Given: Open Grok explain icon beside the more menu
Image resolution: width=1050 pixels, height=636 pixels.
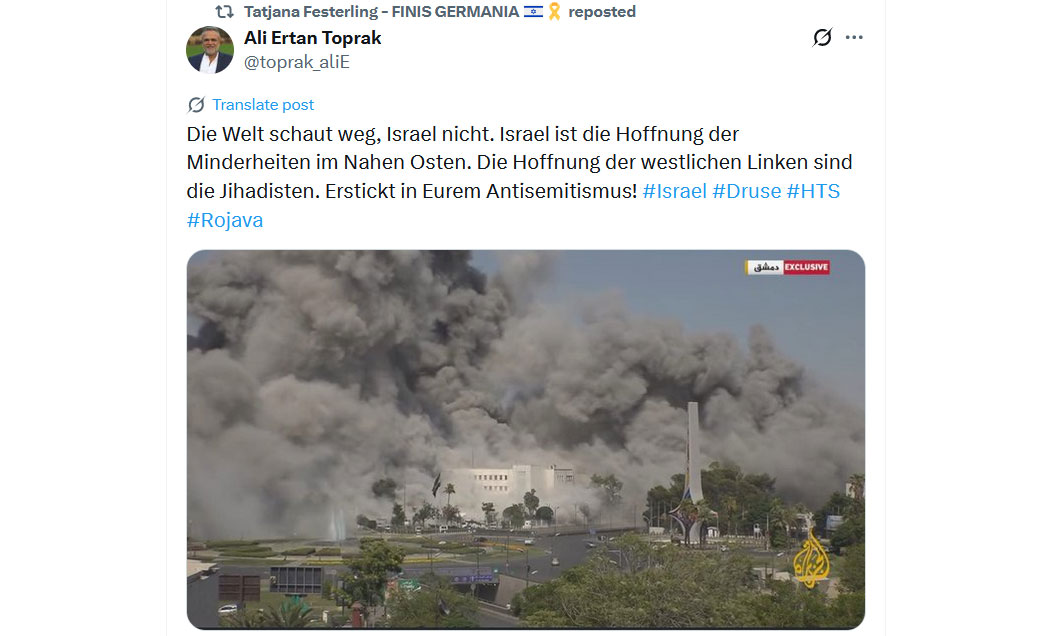Looking at the screenshot, I should tap(822, 37).
